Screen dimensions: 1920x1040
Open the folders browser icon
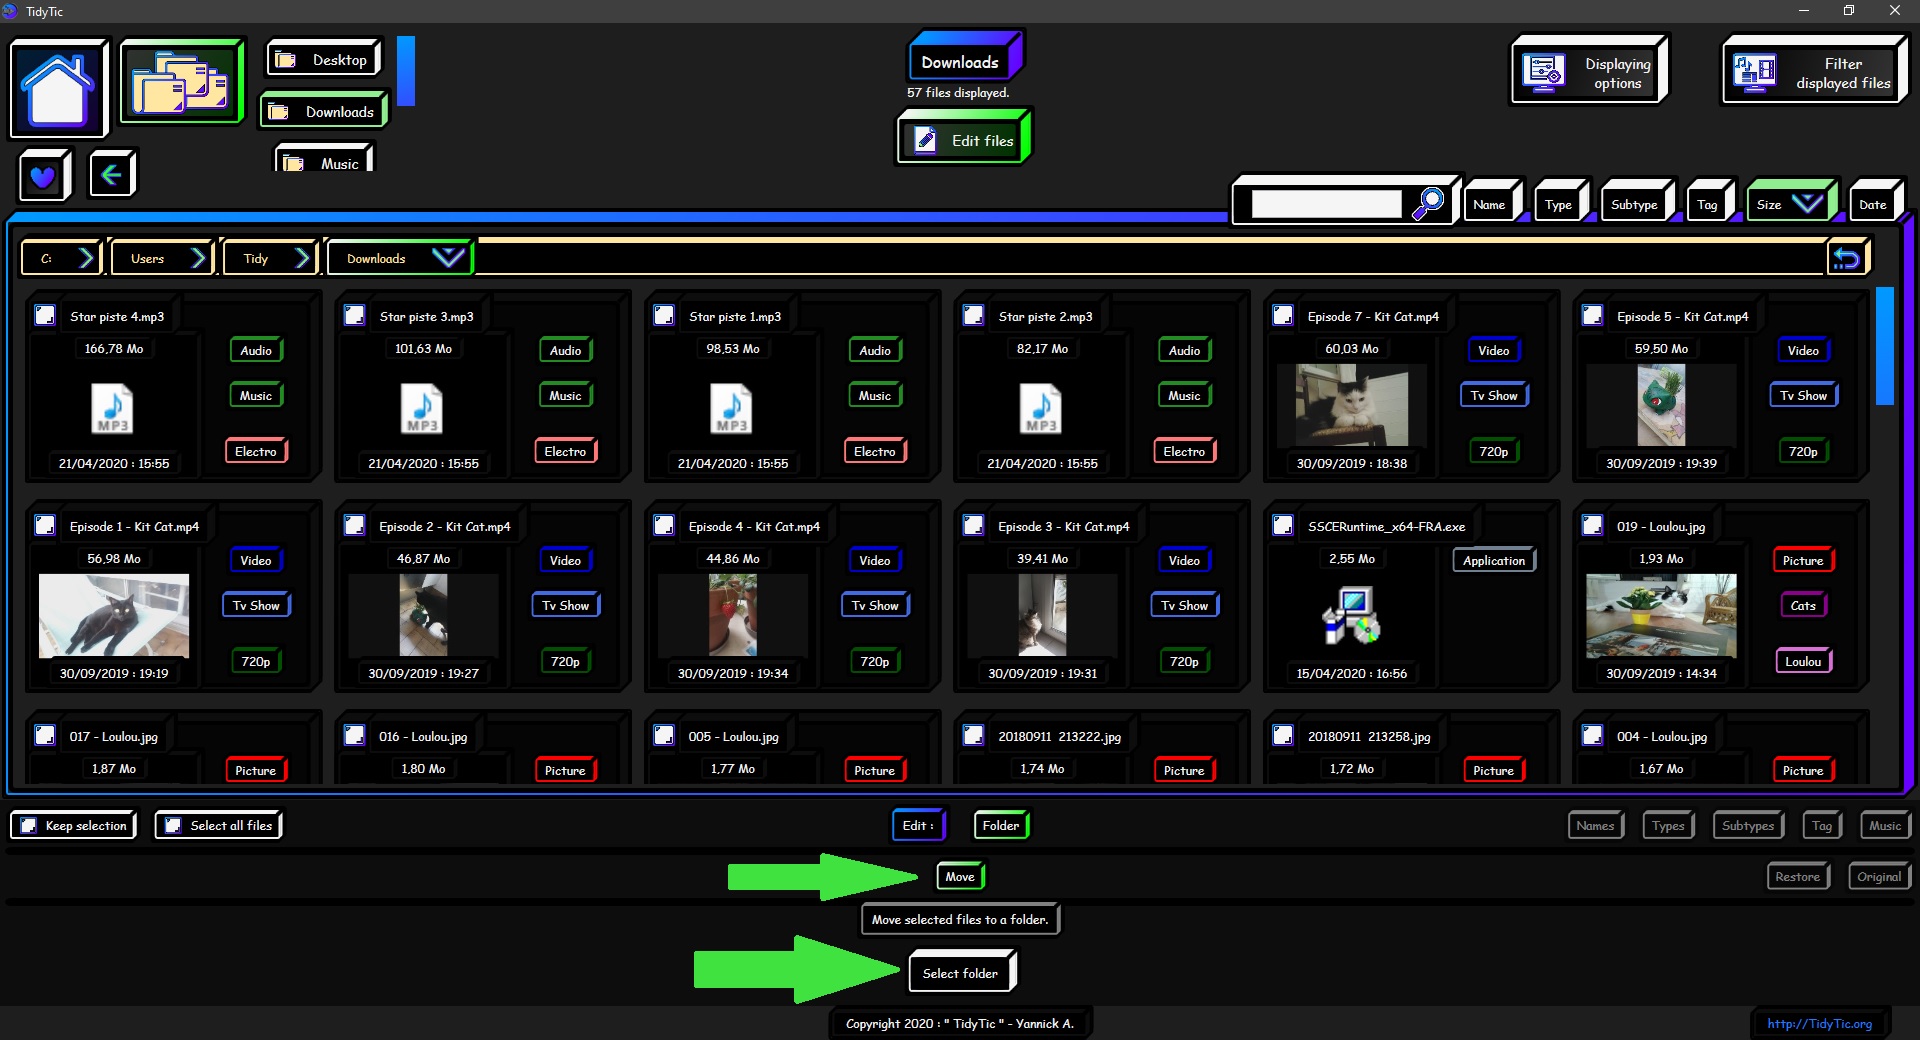181,82
